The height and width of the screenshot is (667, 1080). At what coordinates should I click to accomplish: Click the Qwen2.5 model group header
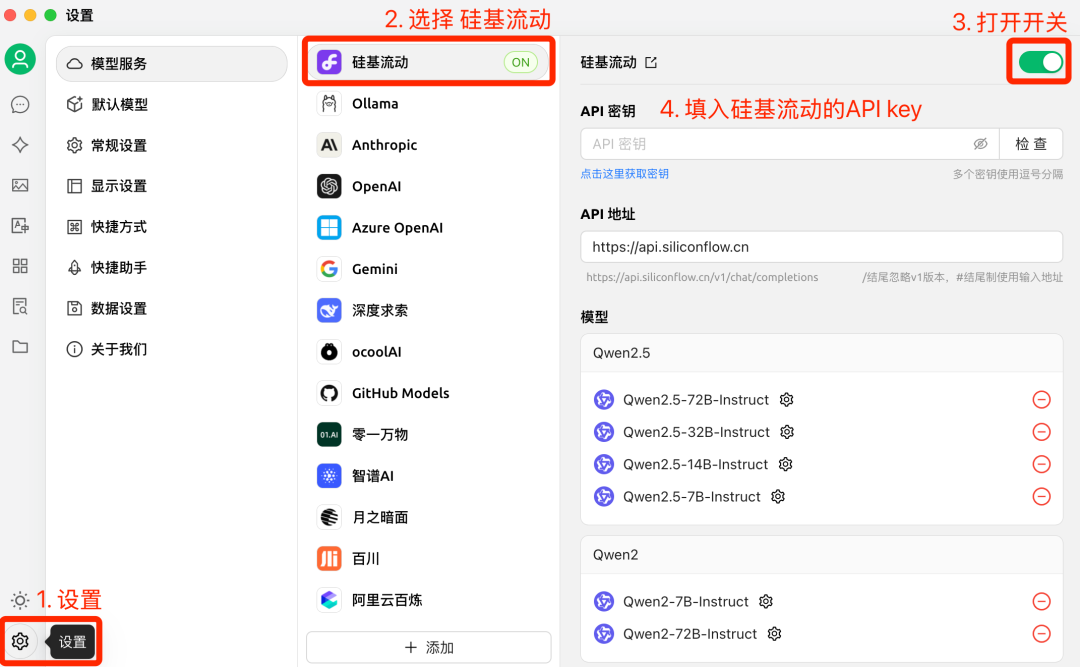coord(821,353)
